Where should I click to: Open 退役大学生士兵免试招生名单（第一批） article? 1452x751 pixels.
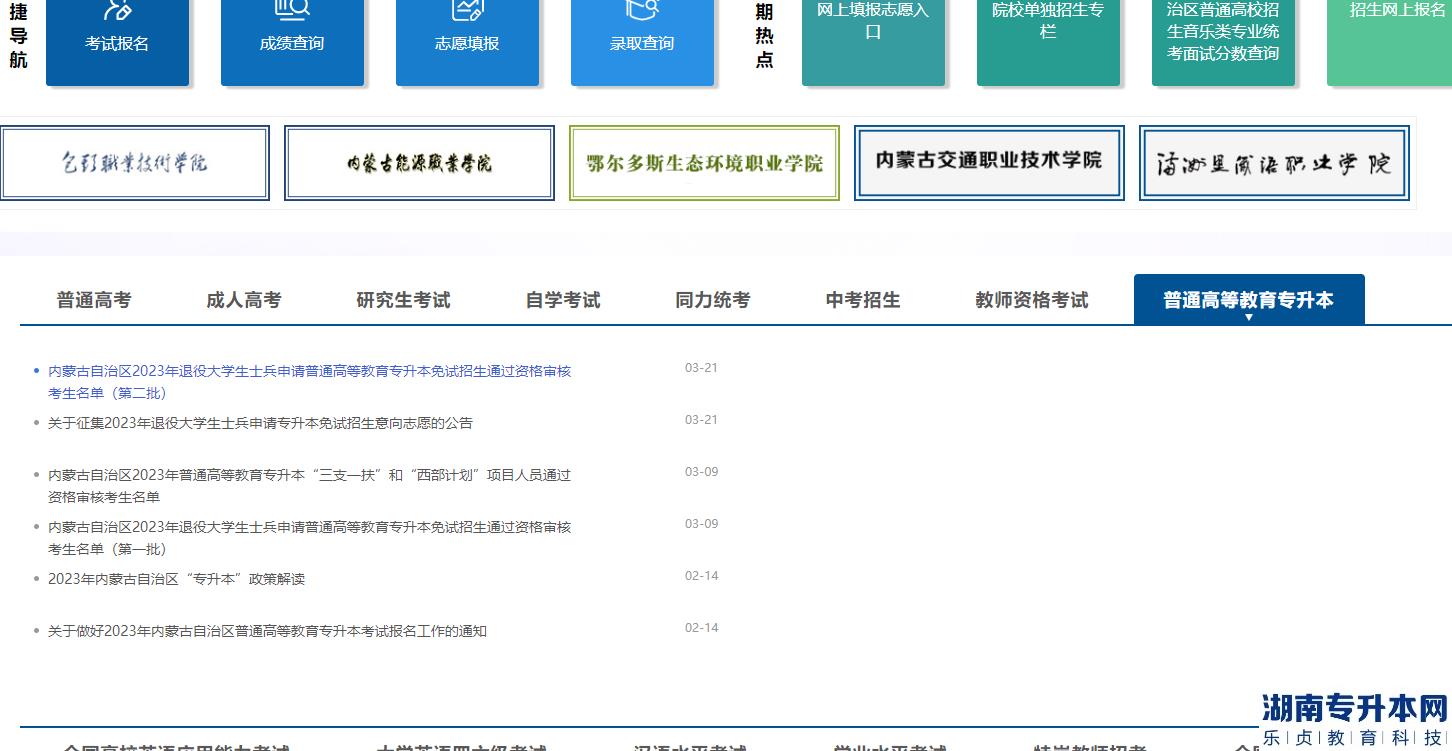coord(310,538)
